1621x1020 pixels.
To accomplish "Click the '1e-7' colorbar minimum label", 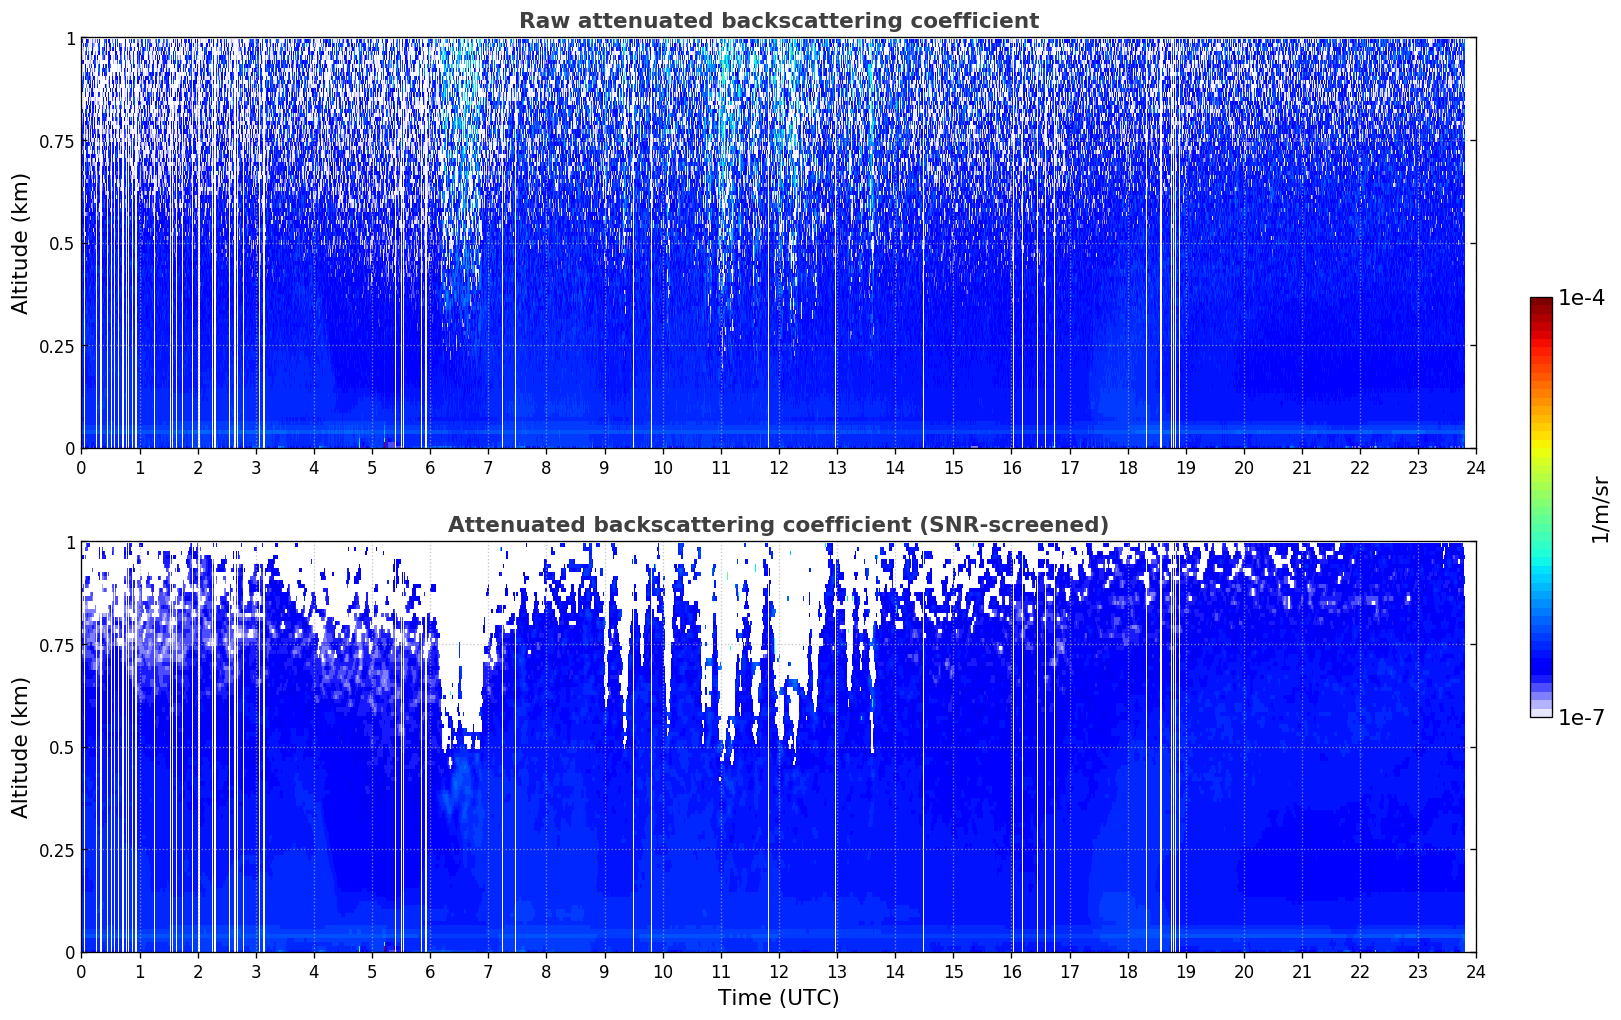I will point(1581,718).
